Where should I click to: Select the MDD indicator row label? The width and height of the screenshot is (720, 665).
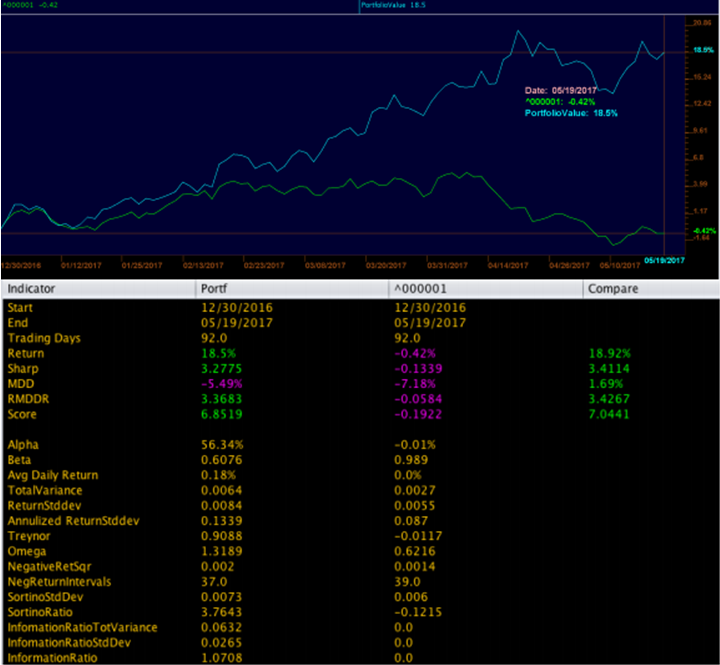pyautogui.click(x=21, y=384)
